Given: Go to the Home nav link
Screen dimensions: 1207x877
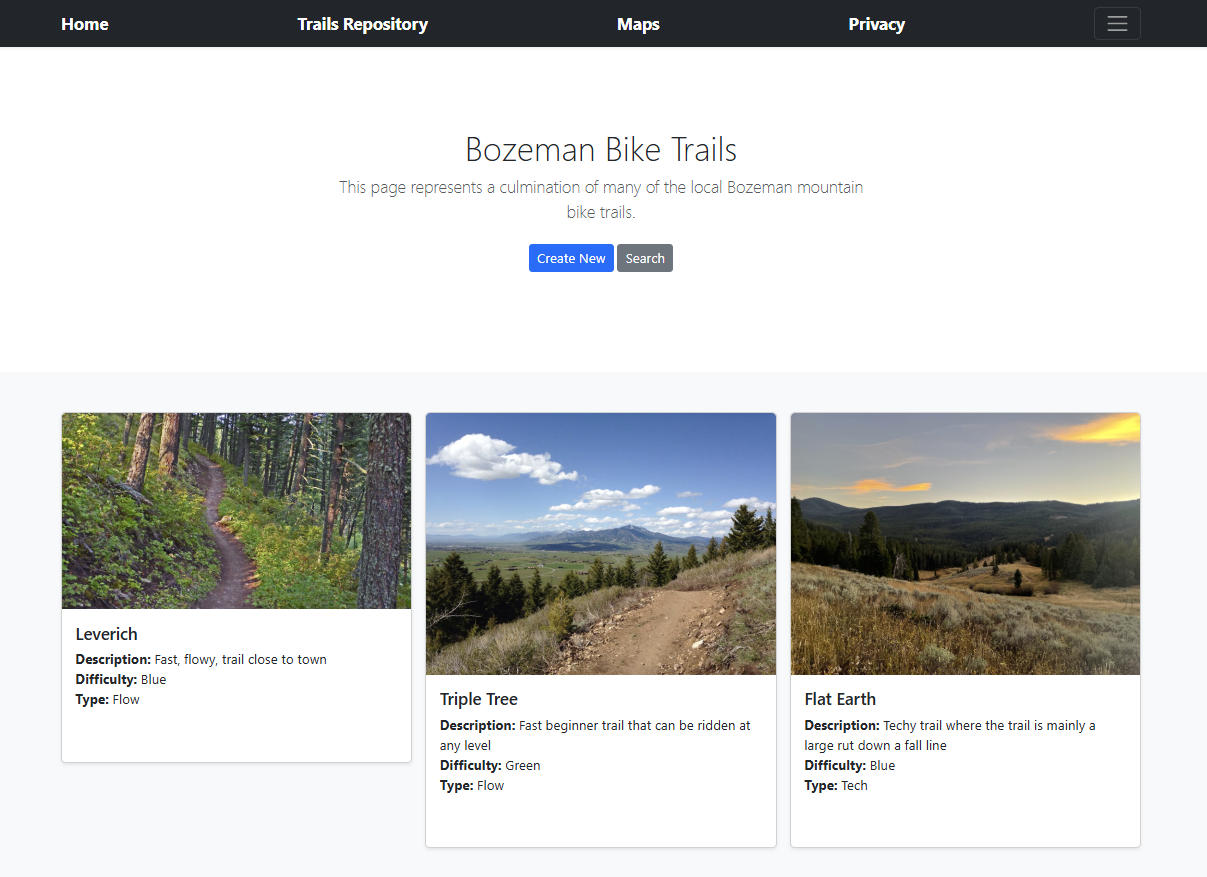Looking at the screenshot, I should pyautogui.click(x=85, y=24).
